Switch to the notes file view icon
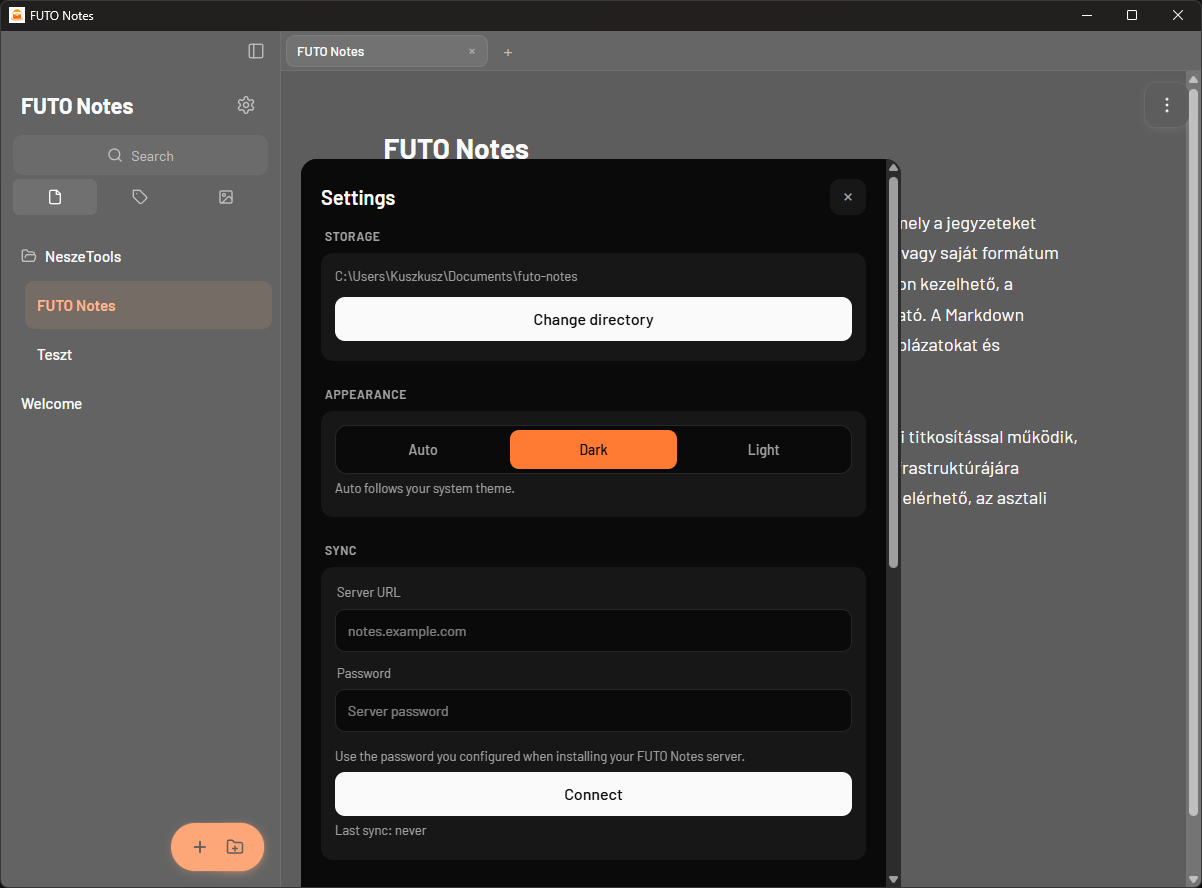The width and height of the screenshot is (1202, 888). [x=55, y=197]
